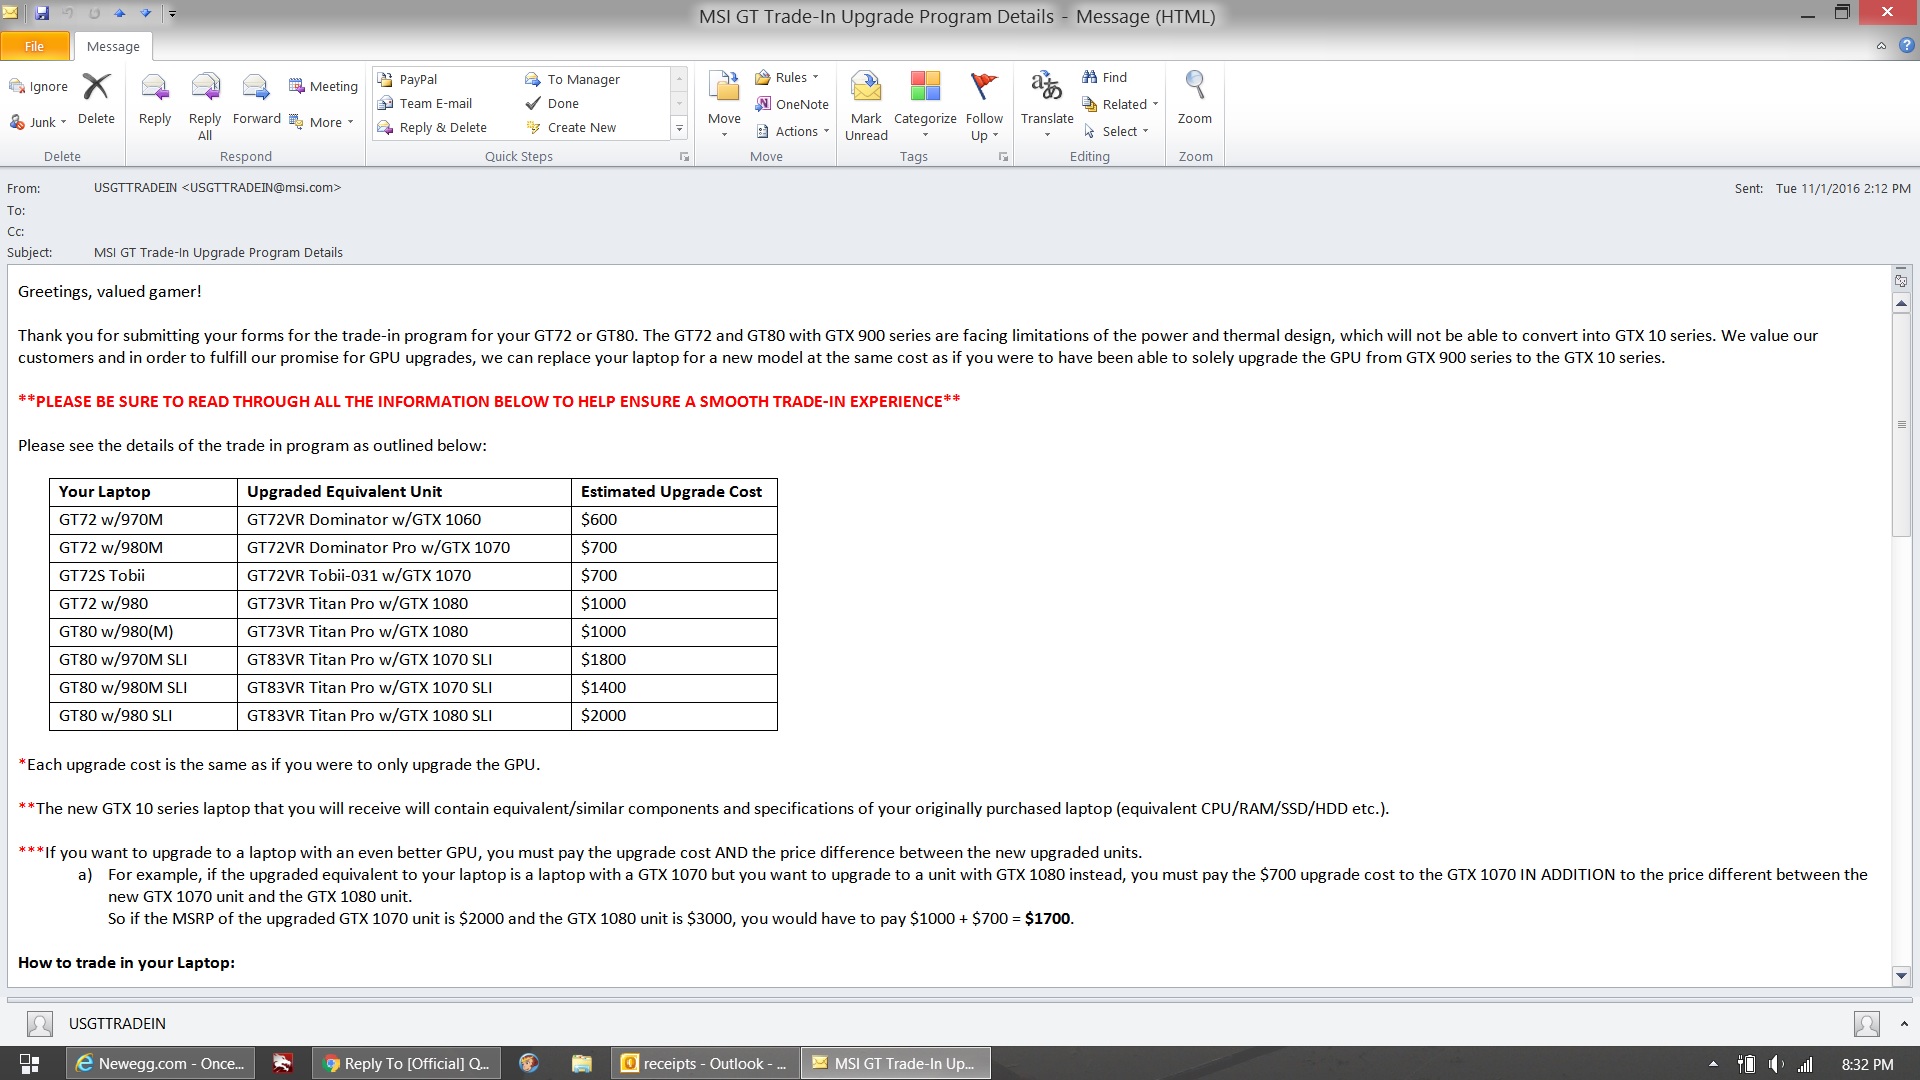Select the Message ribbon tab
1920x1080 pixels.
coord(113,46)
